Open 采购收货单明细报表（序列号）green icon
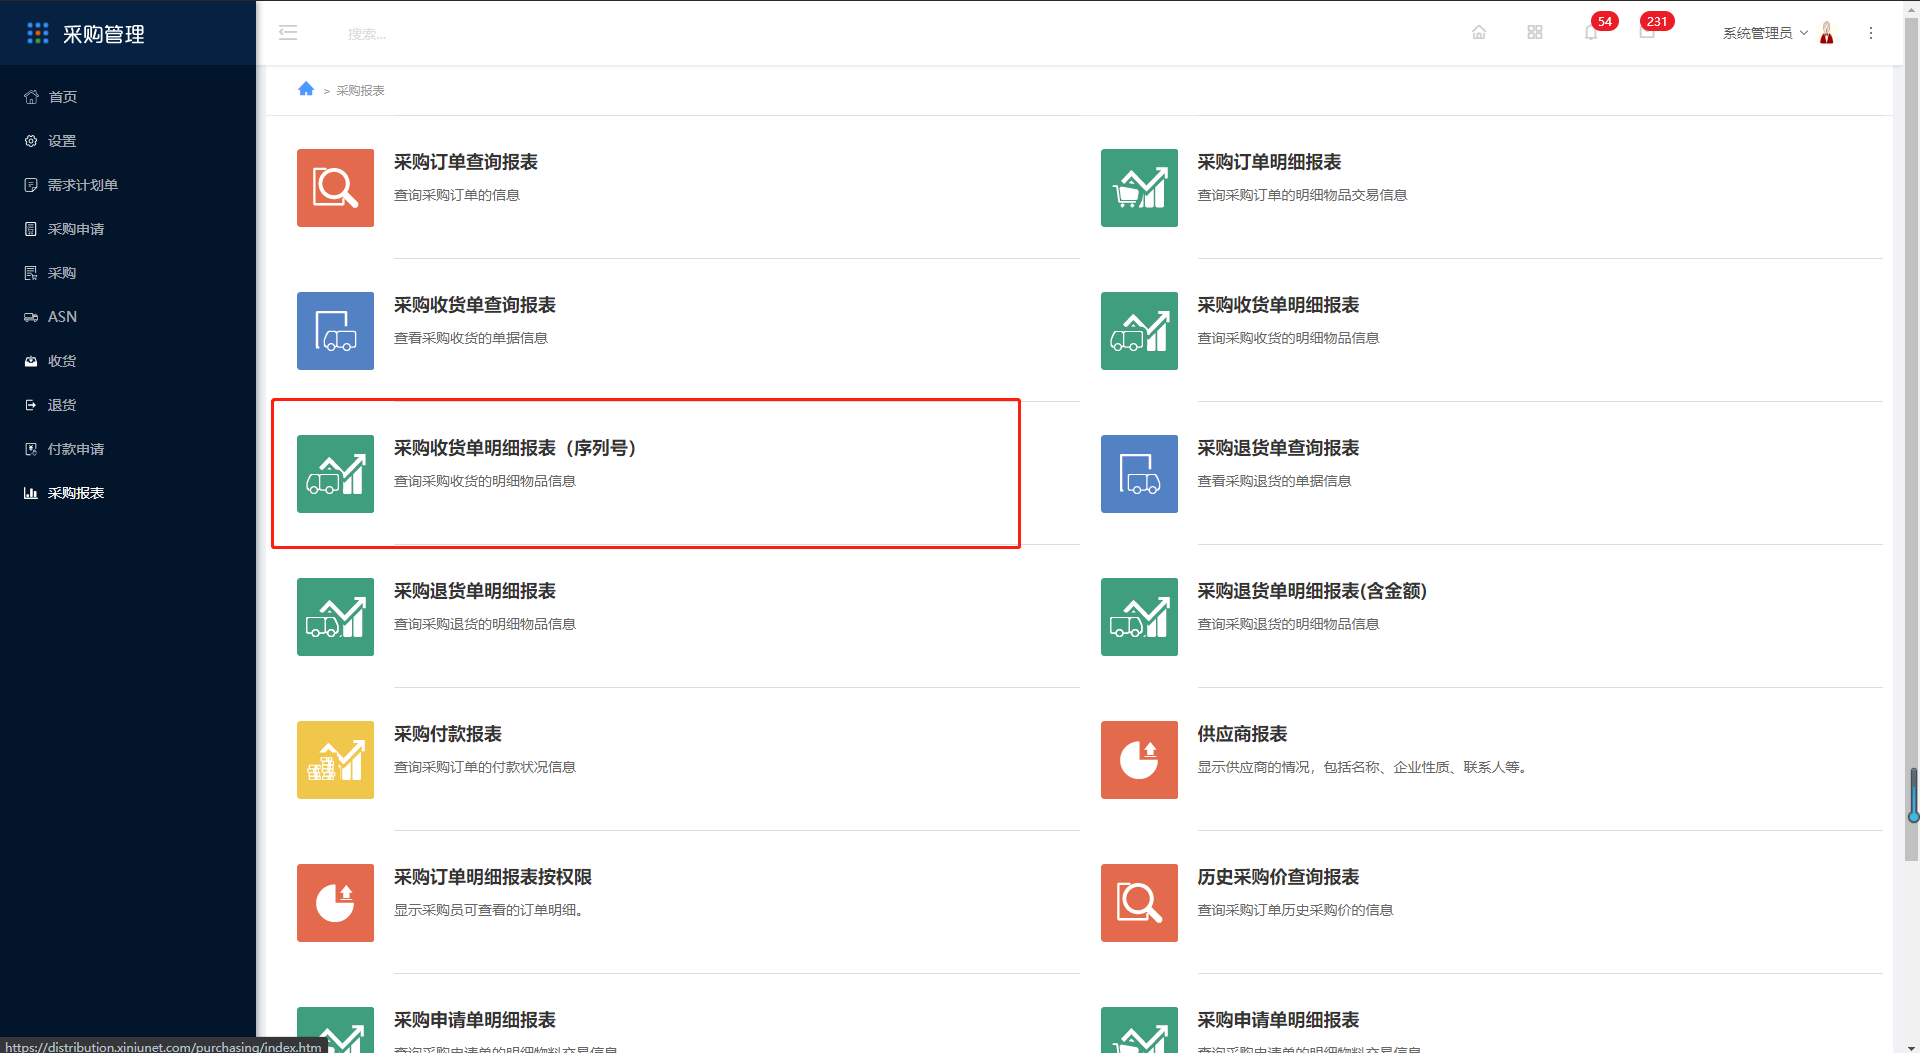 (335, 474)
